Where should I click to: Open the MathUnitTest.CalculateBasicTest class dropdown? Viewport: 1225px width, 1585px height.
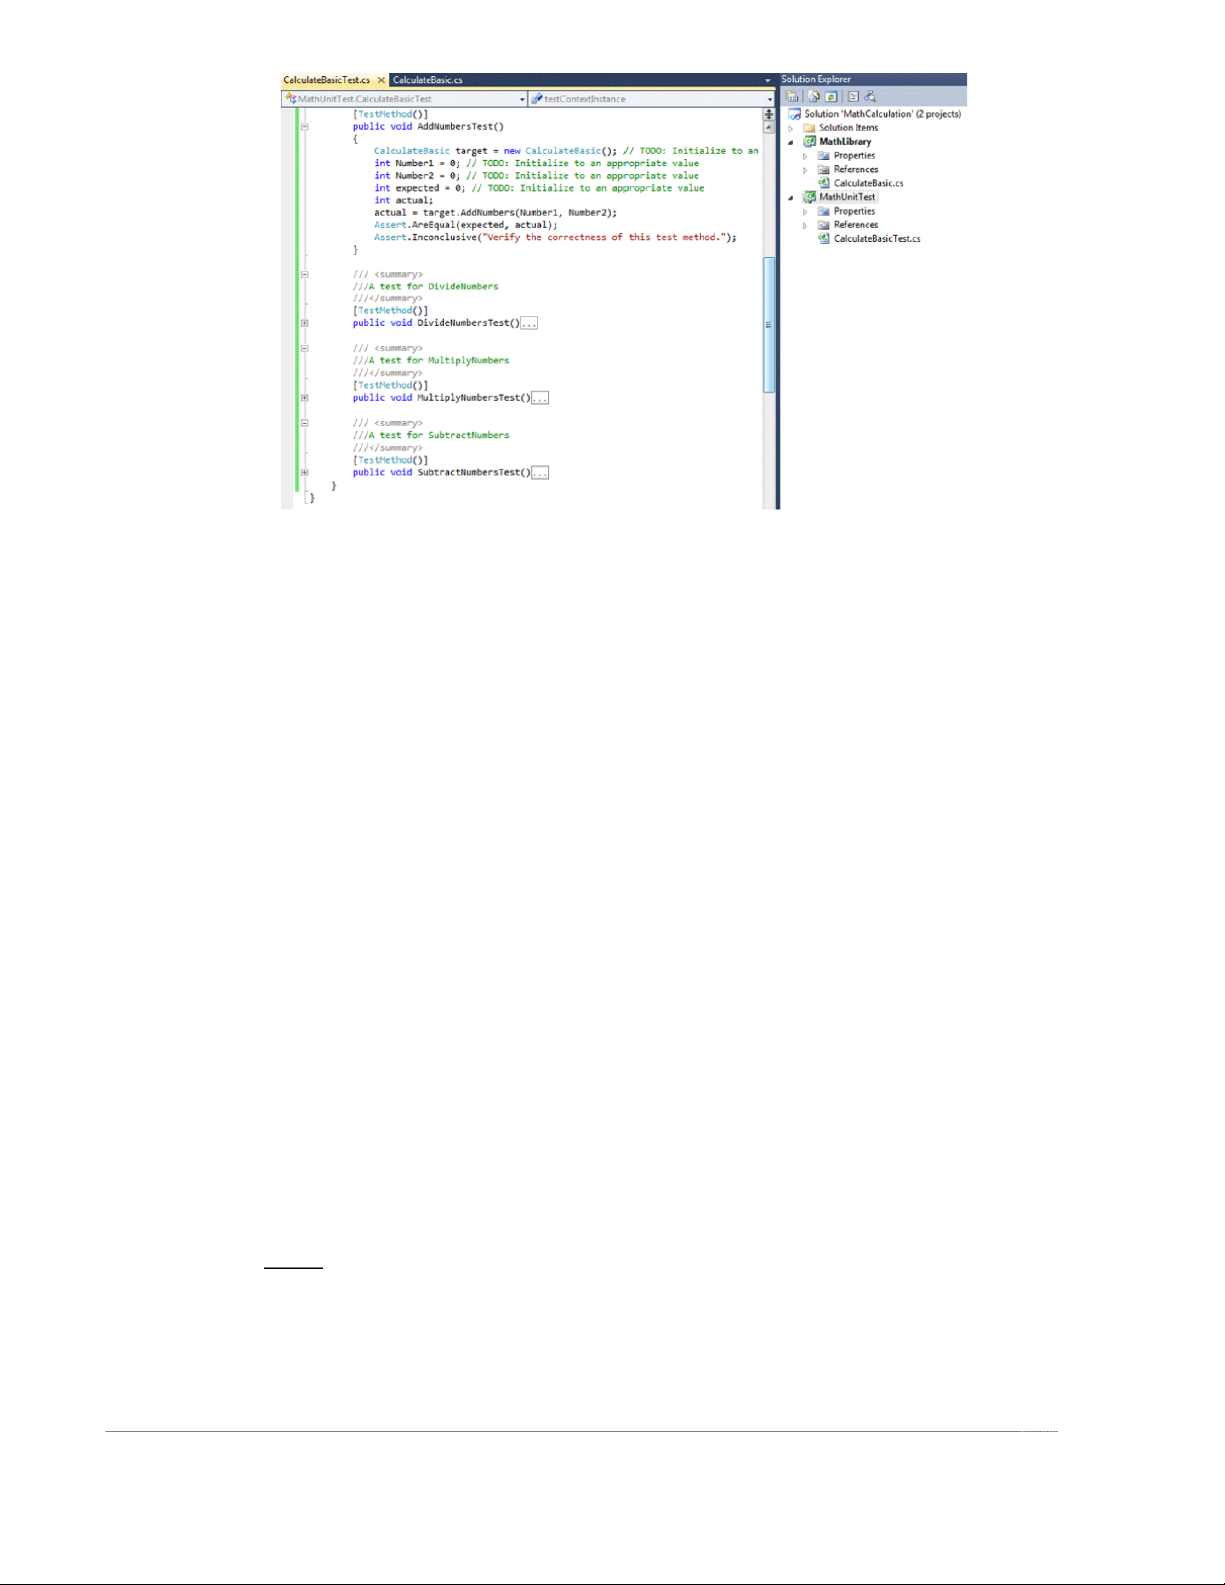(522, 99)
